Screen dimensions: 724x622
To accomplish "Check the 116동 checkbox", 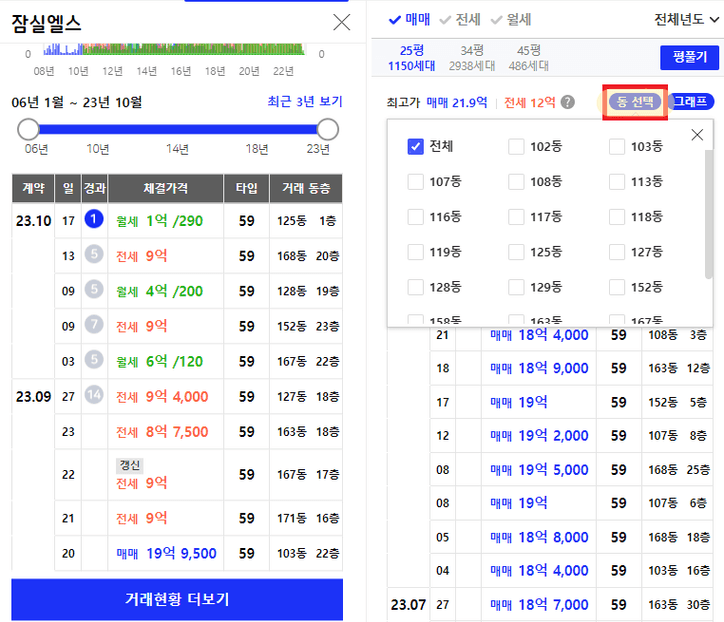I will [416, 217].
